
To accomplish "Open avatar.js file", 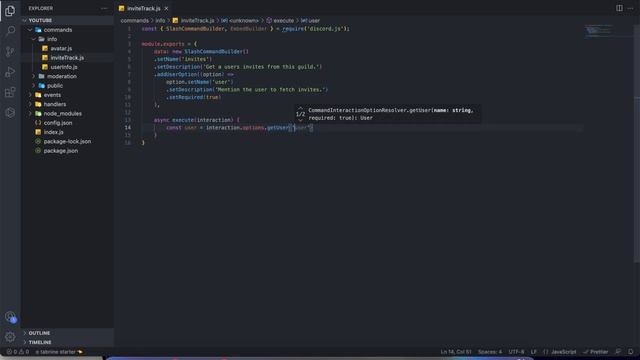I will click(67, 48).
